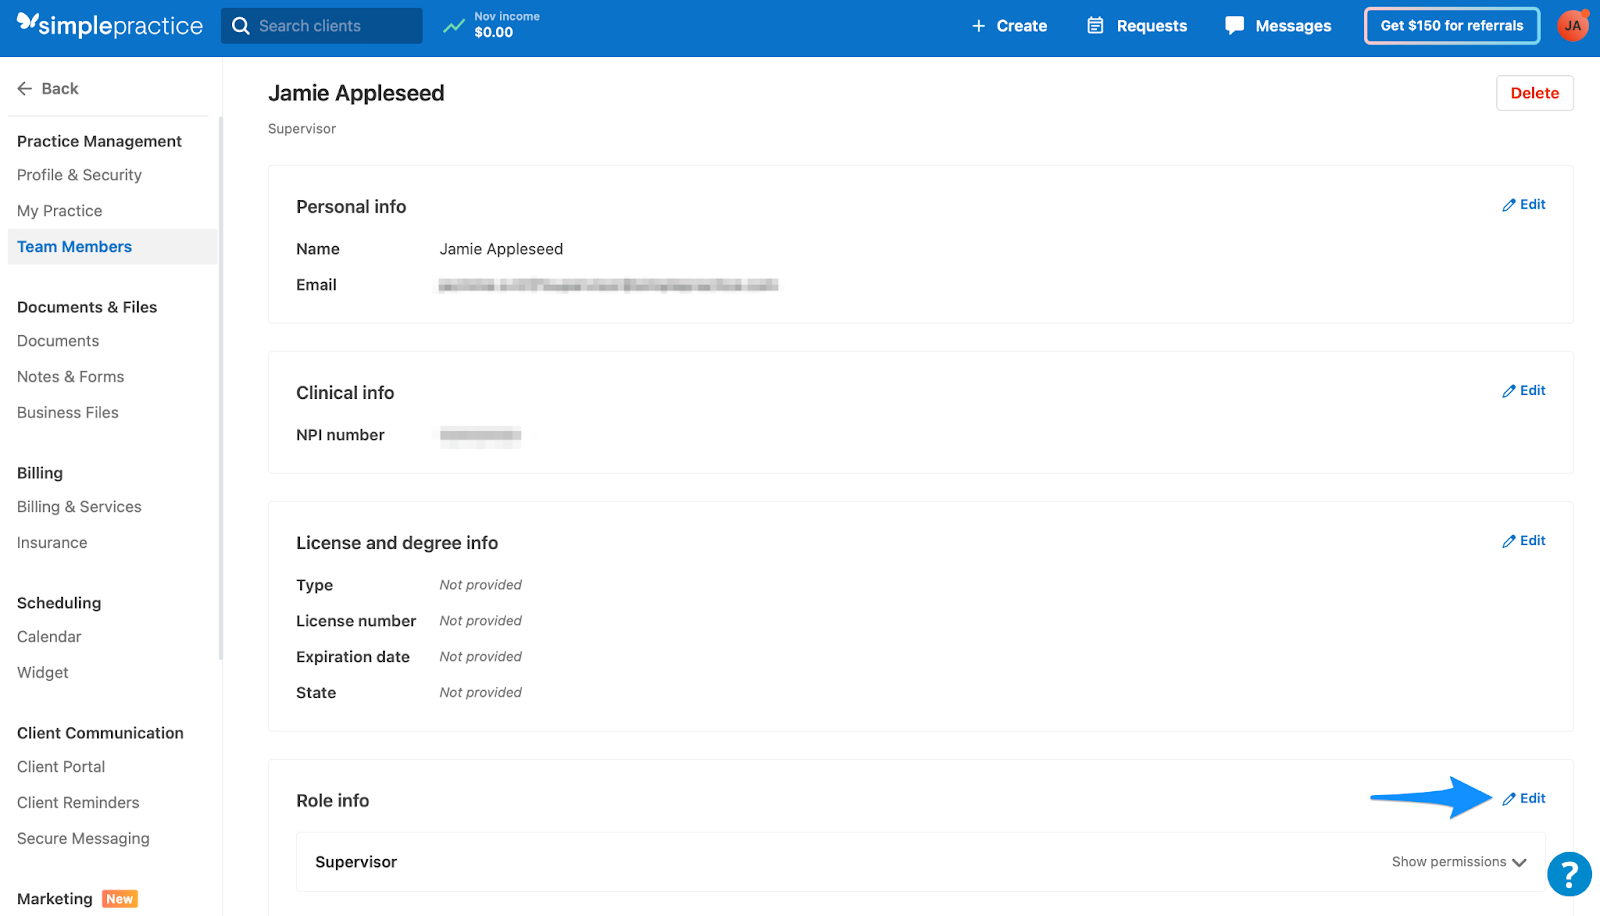Open Notes & Forms from the sidebar
The height and width of the screenshot is (916, 1600).
pos(70,376)
